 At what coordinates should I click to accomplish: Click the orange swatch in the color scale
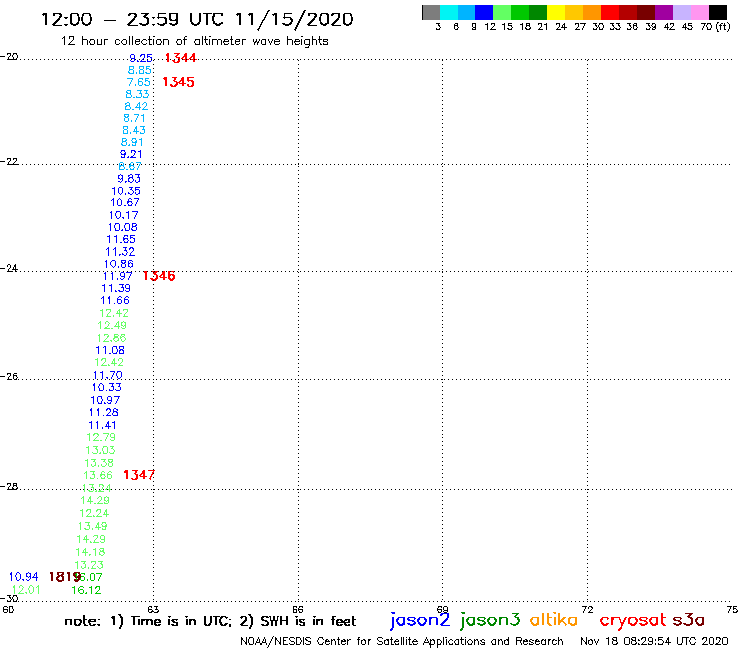coord(592,12)
